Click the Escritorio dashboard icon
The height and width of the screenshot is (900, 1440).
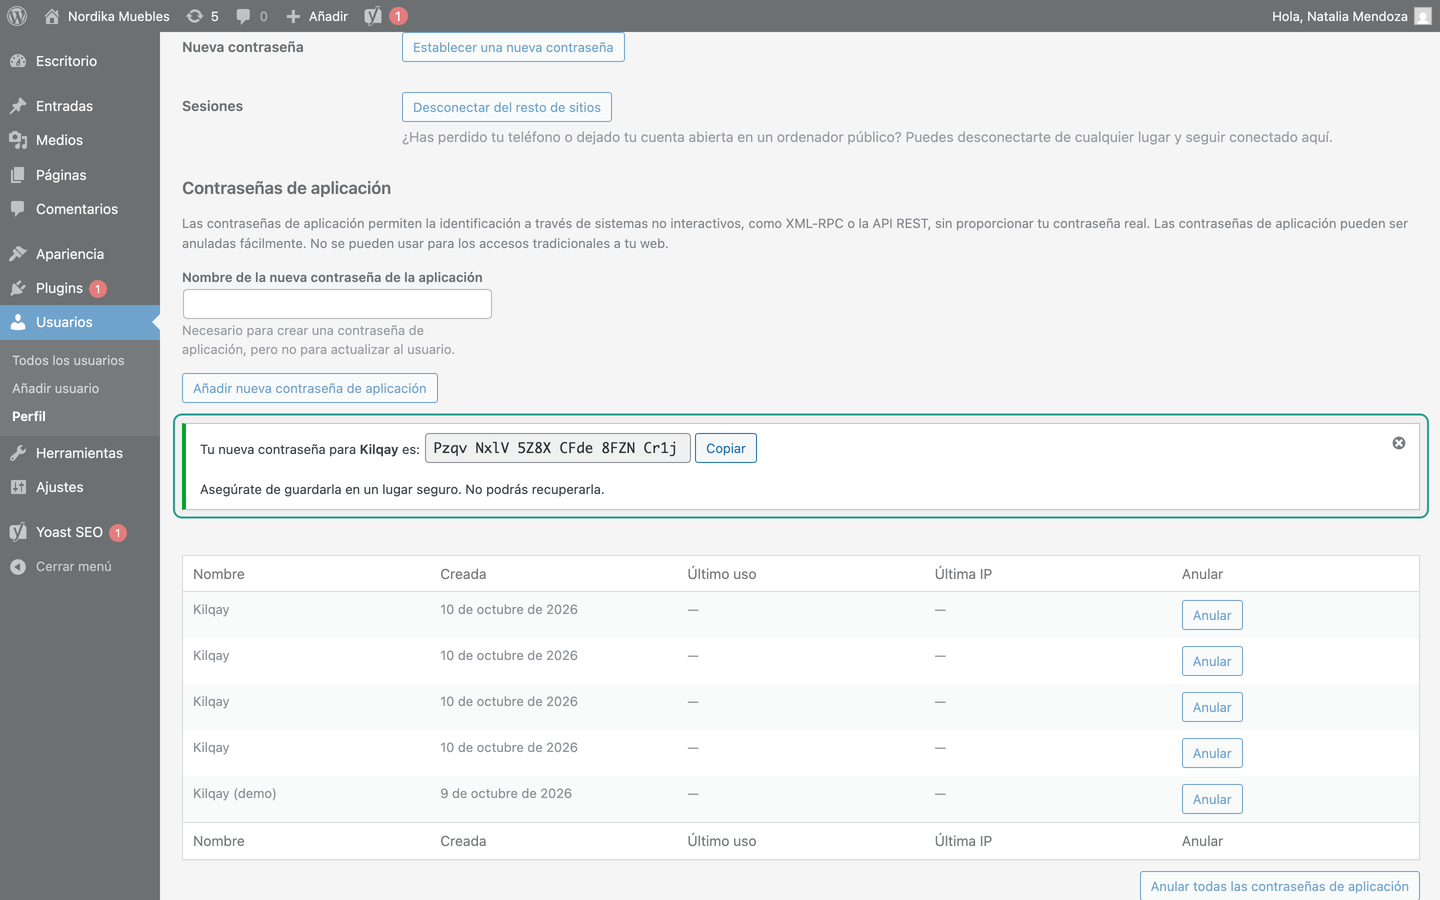[18, 61]
